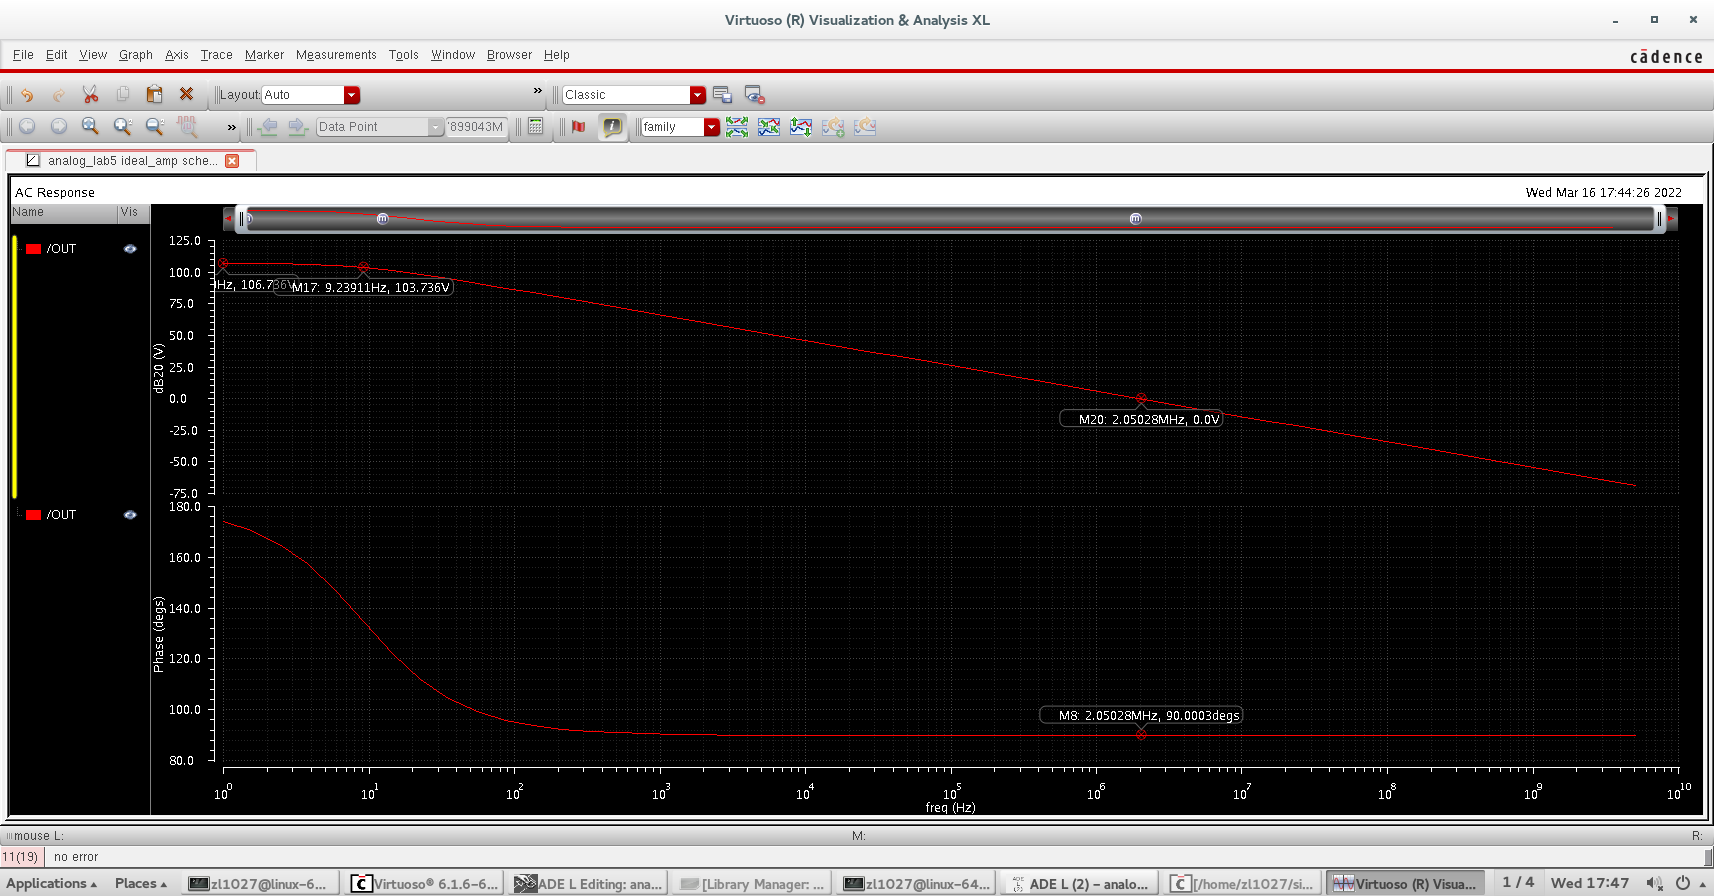Image resolution: width=1714 pixels, height=896 pixels.
Task: Go to the previous data point, left green arrow
Action: (x=267, y=127)
